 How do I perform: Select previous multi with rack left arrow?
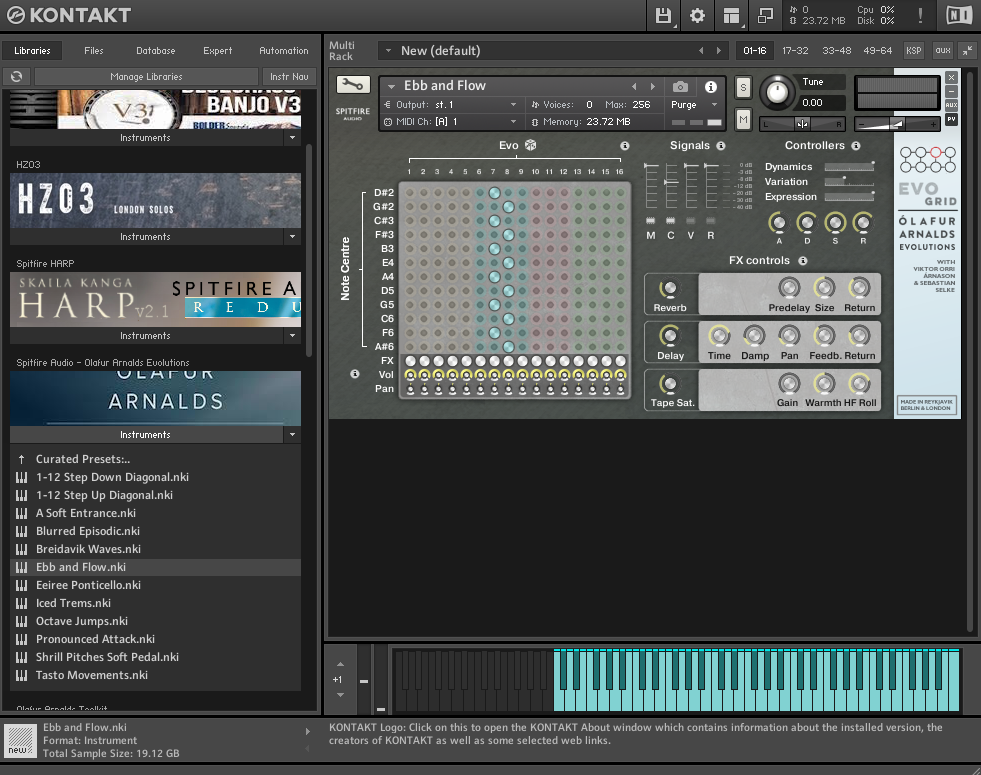coord(701,51)
